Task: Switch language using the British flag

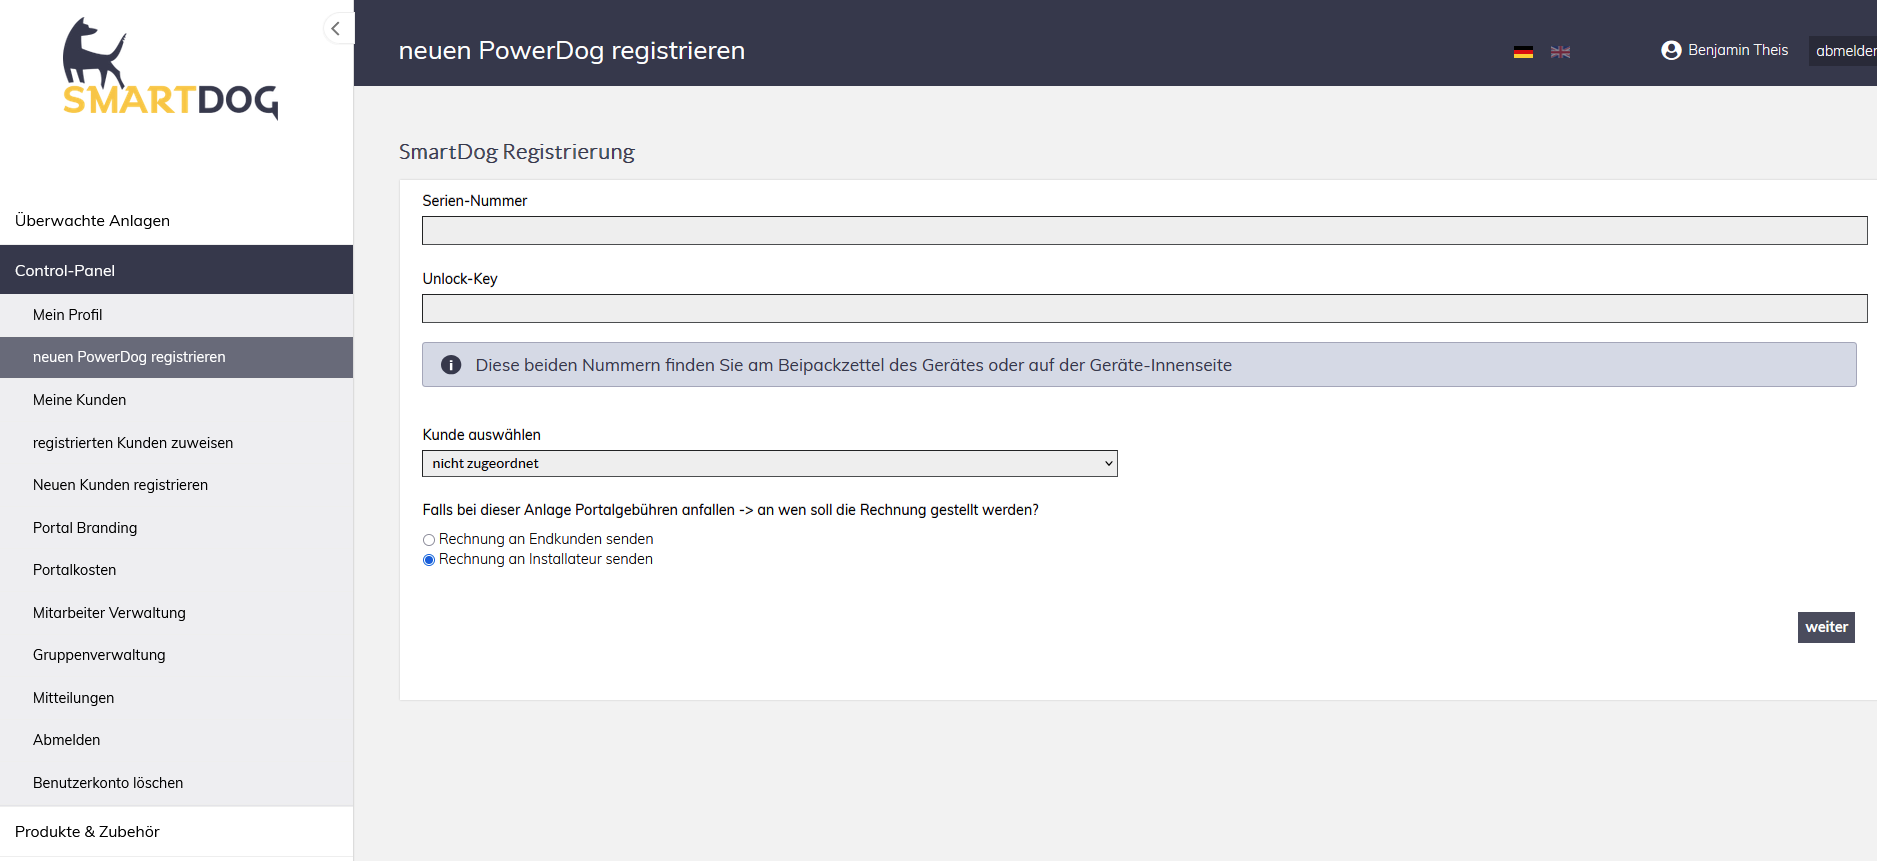Action: (1560, 52)
